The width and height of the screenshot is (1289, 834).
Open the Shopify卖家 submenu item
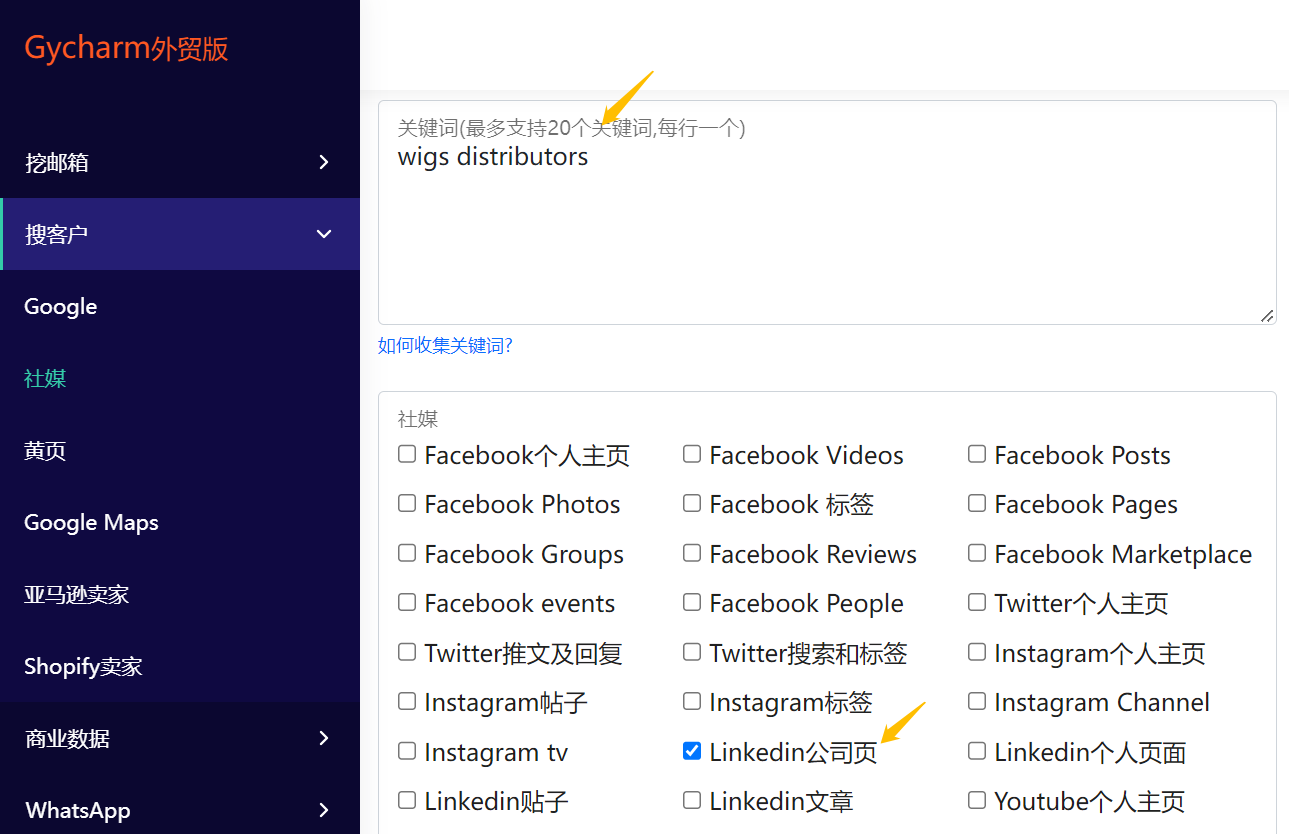click(83, 666)
